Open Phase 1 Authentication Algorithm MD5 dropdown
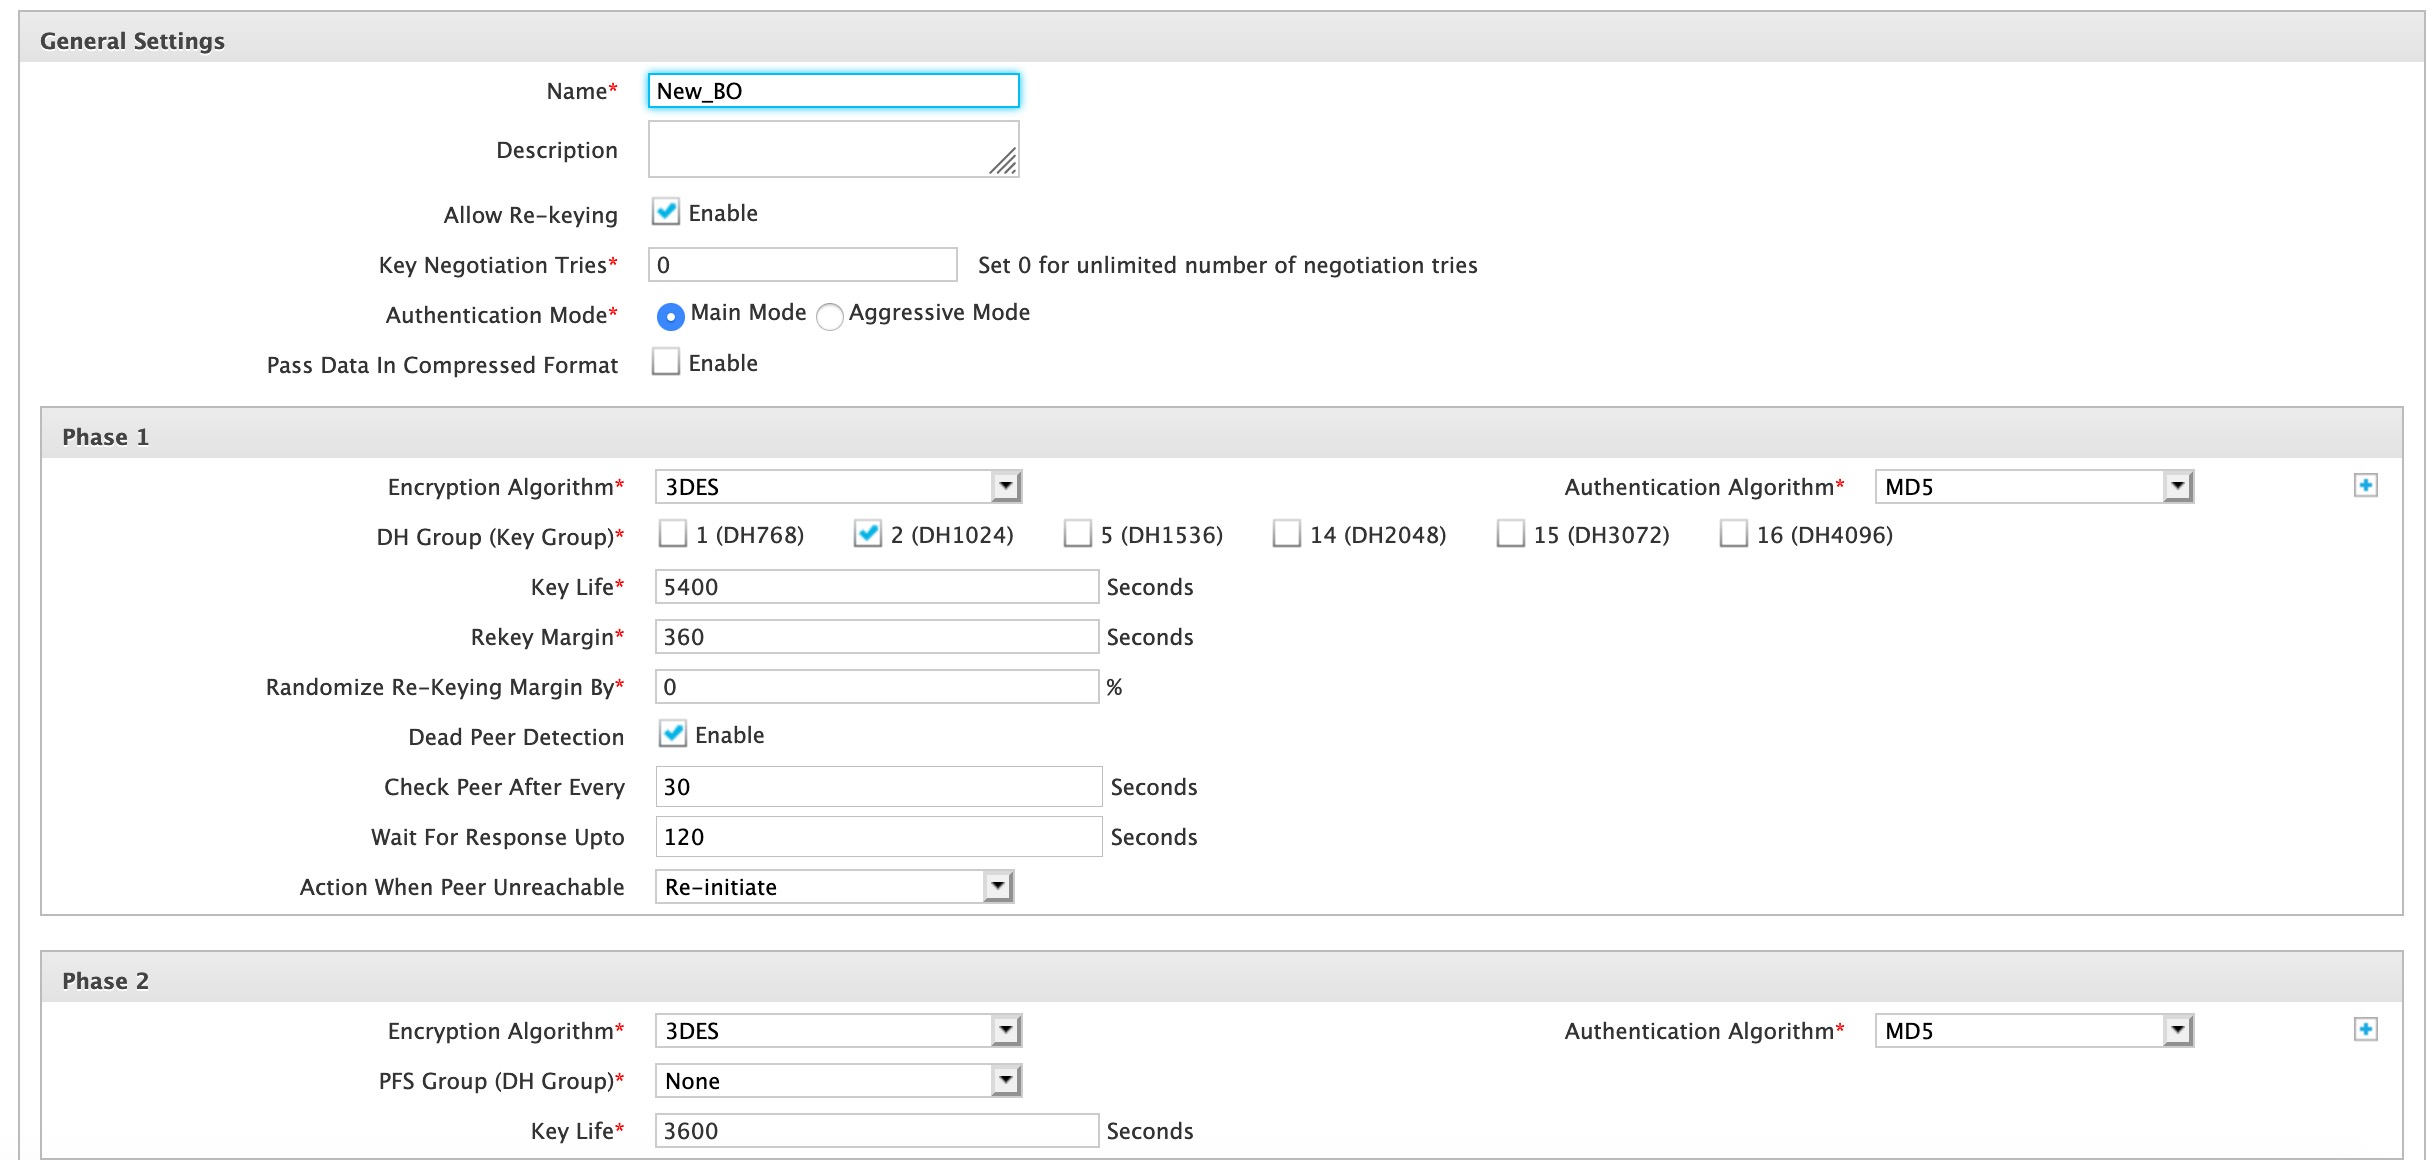Screen dimensions: 2430x1160 click(x=2034, y=487)
